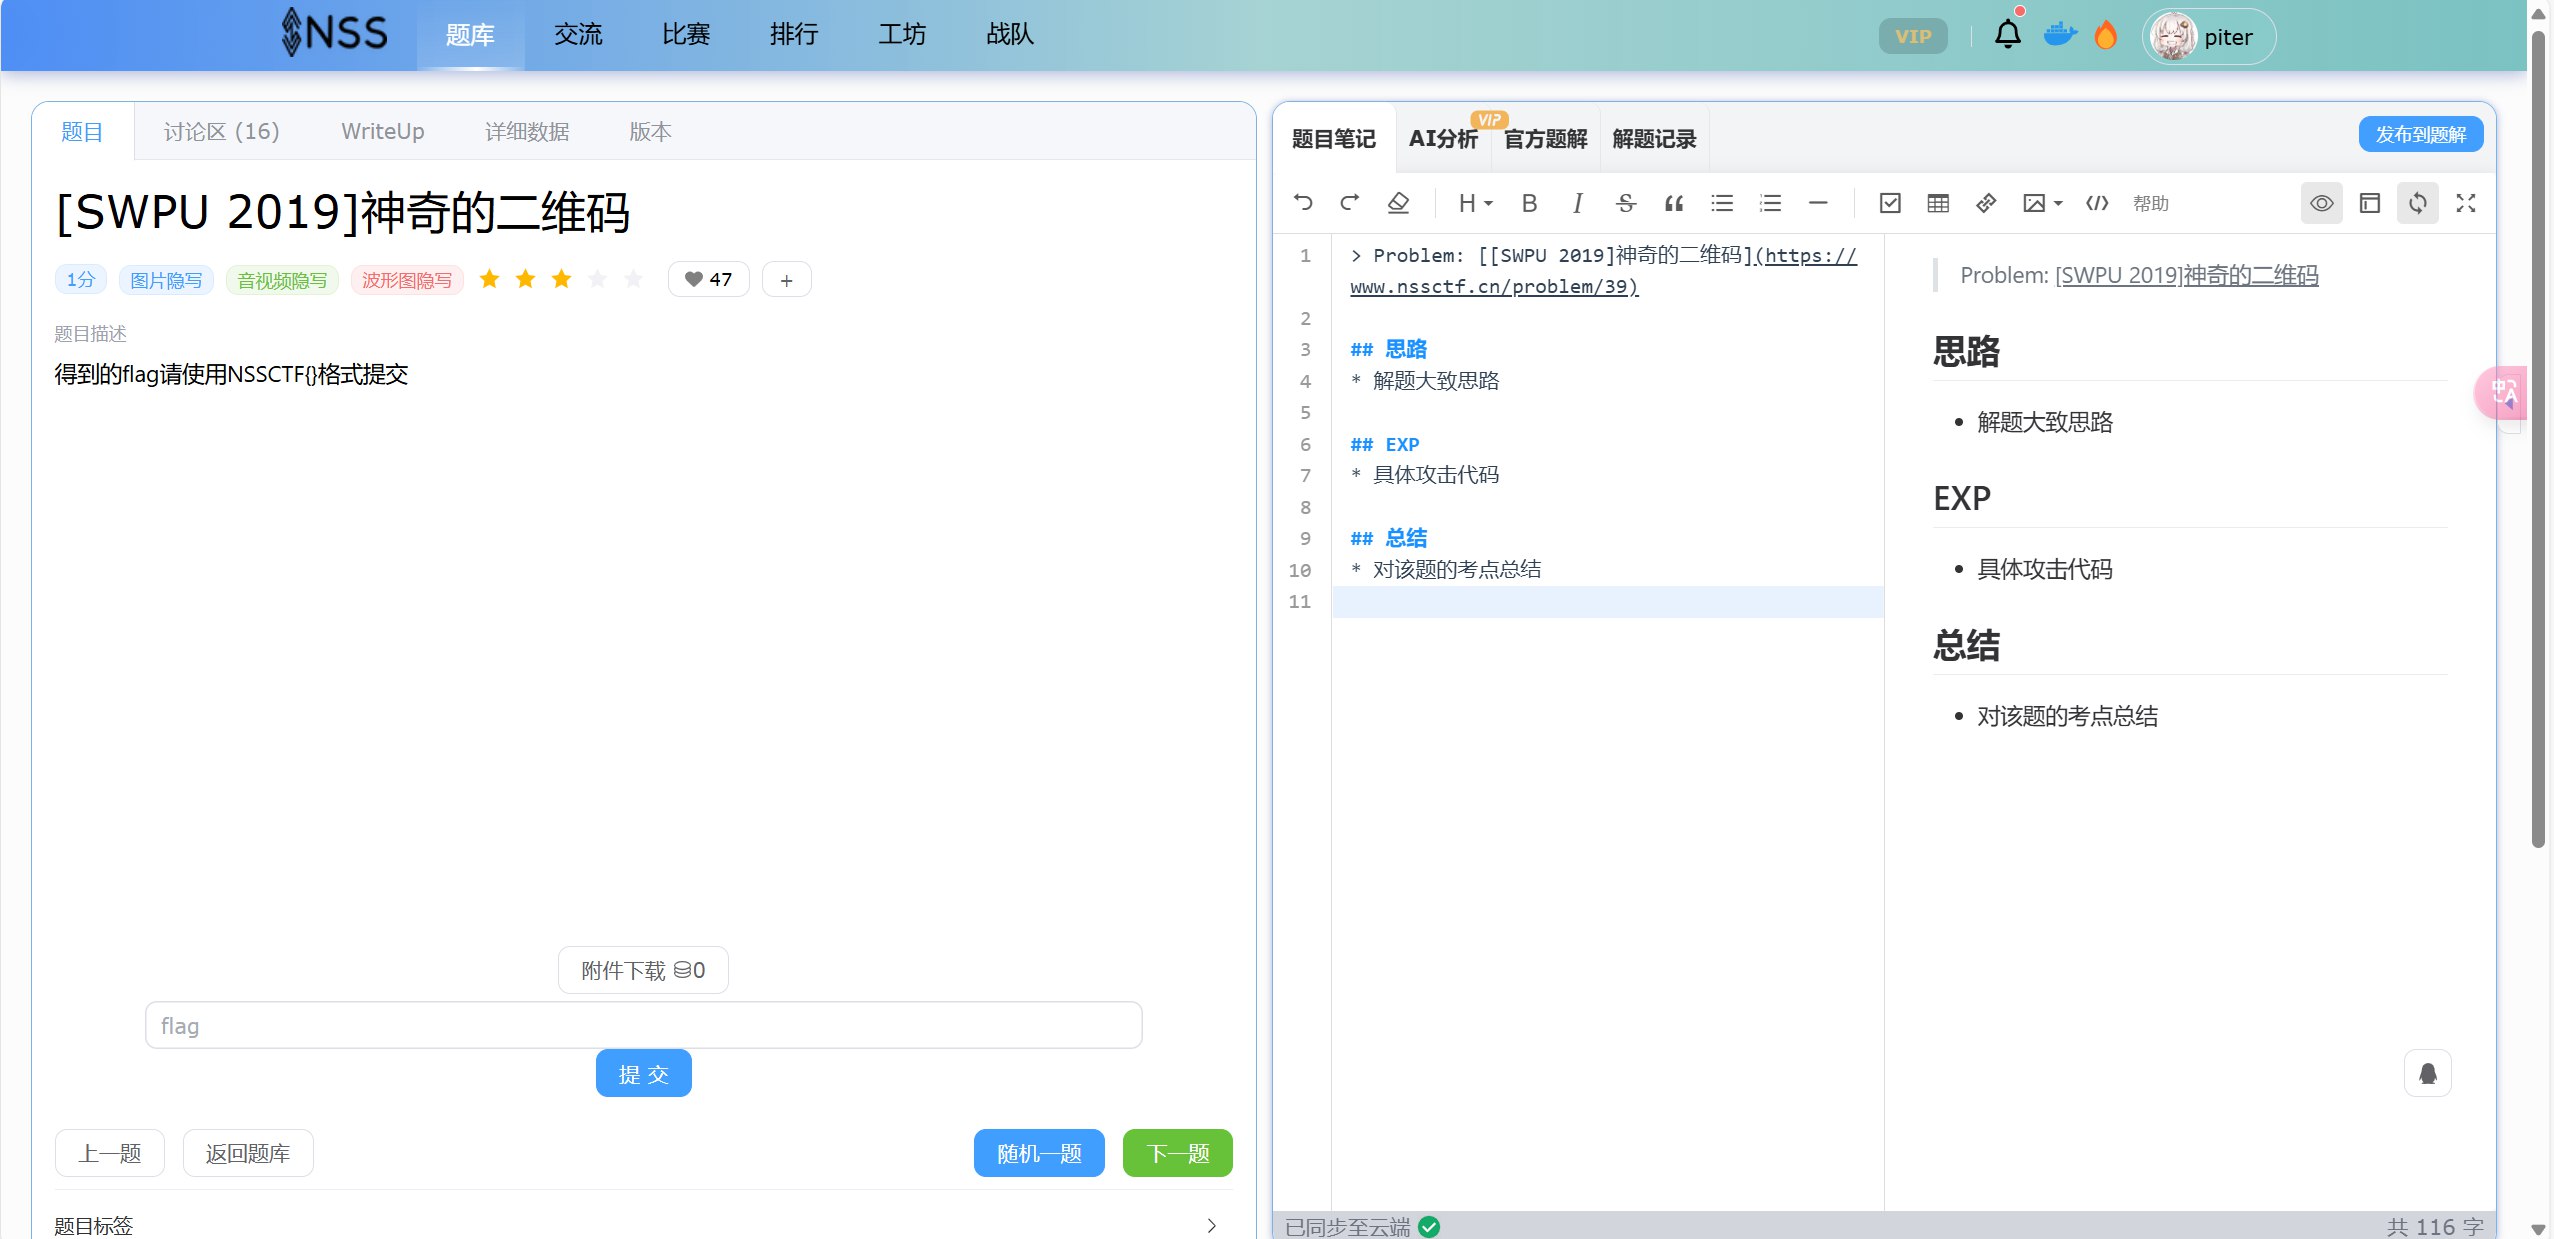
Task: Toggle bold formatting in note editor
Action: coord(1529,203)
